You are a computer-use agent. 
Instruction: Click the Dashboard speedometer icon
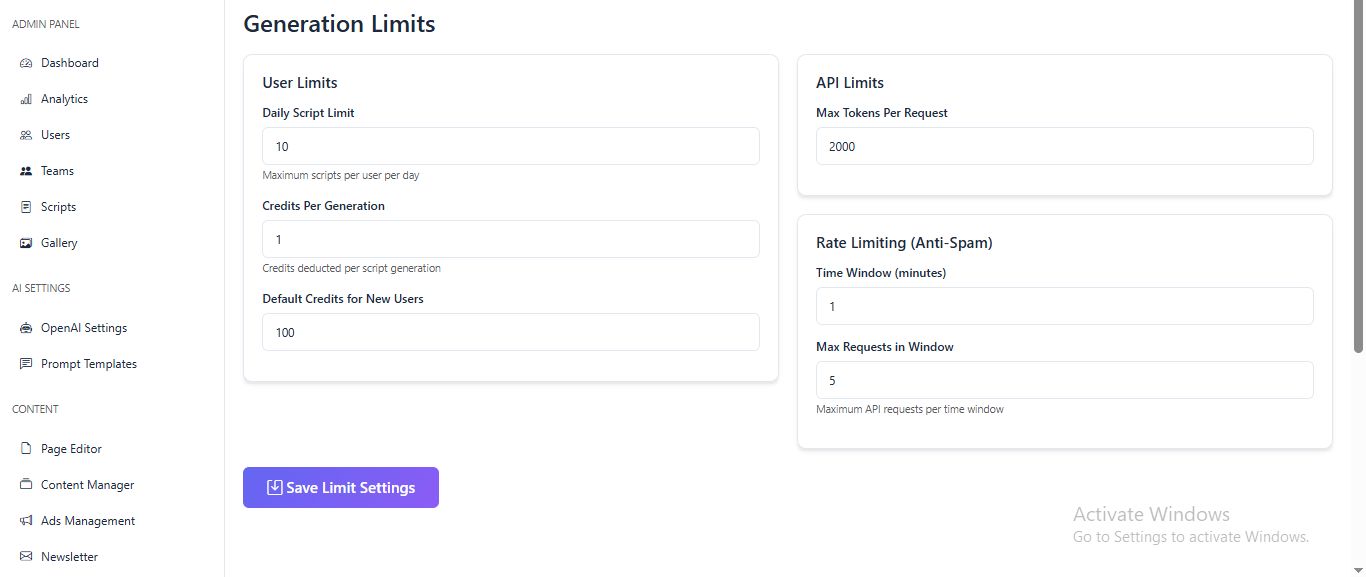(x=26, y=63)
